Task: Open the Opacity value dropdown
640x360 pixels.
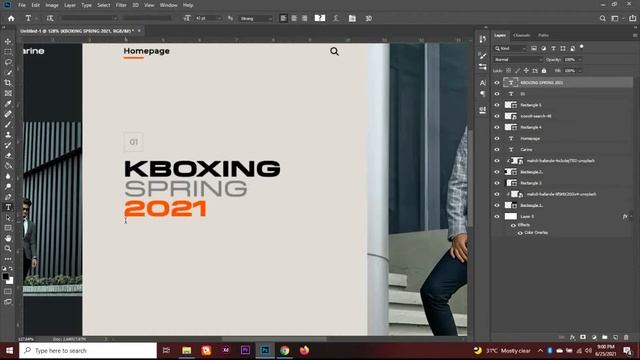Action: click(x=580, y=60)
